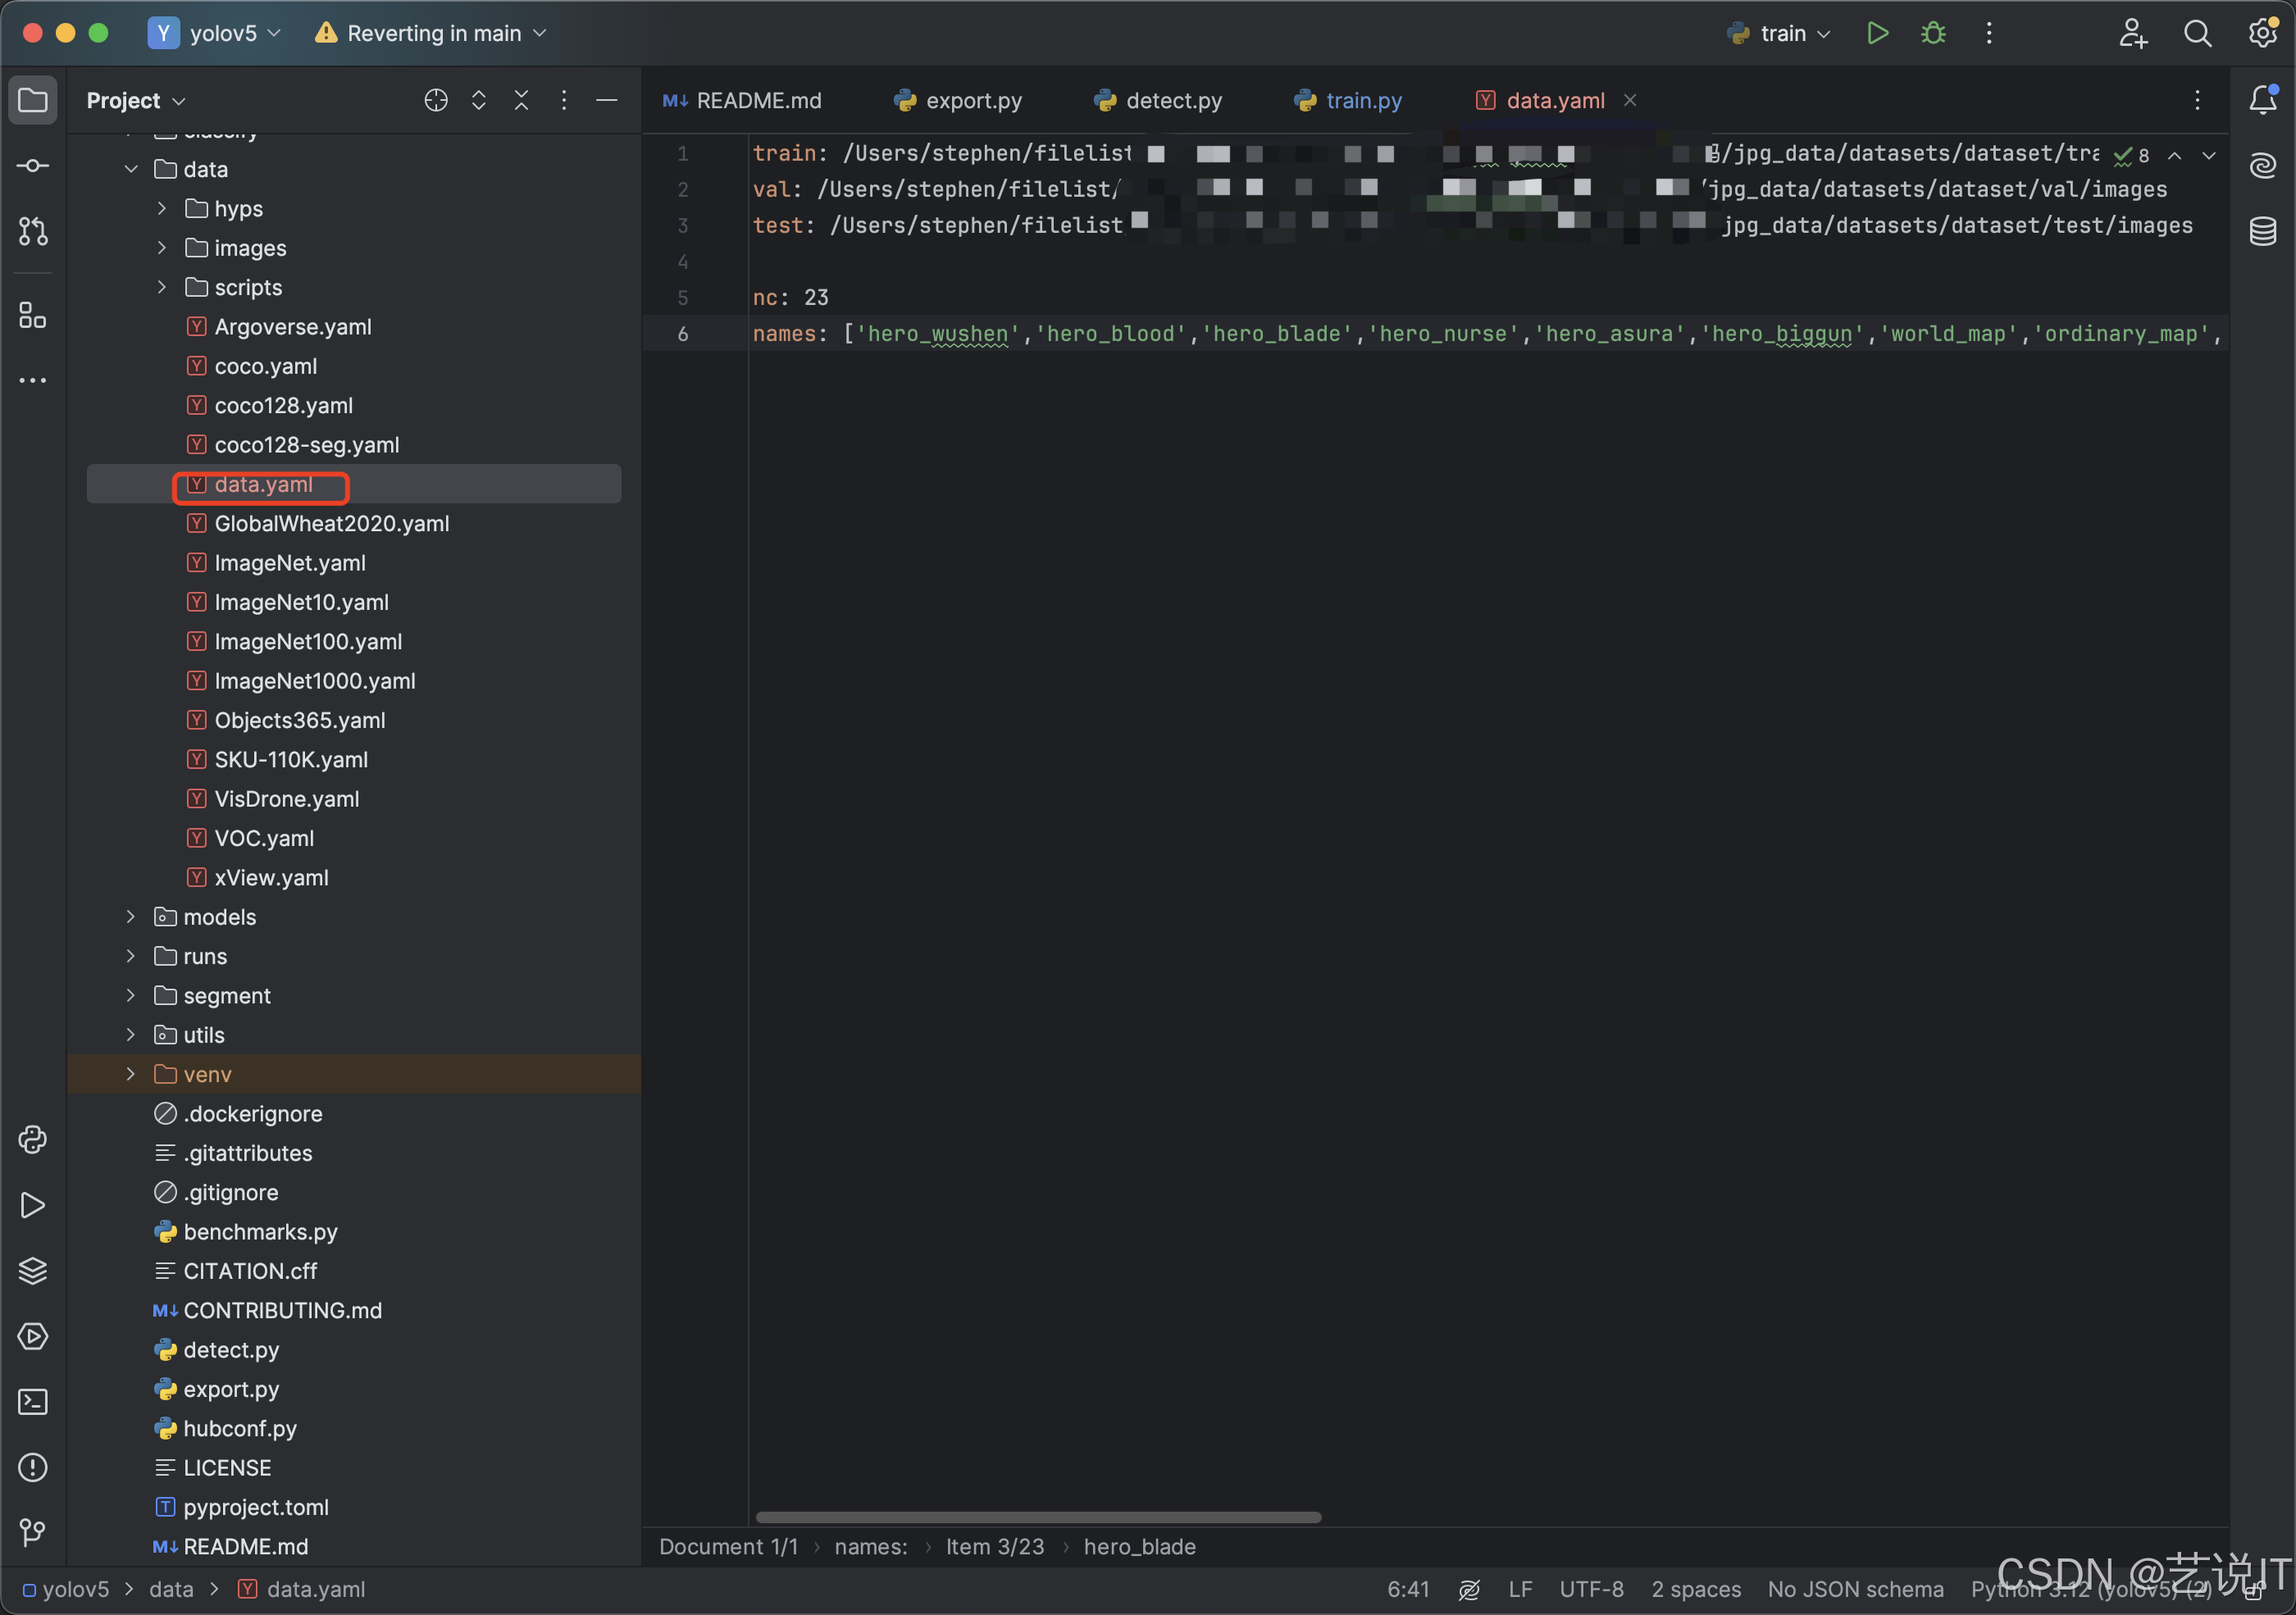Open the Commit tool window icon
Viewport: 2296px width, 1615px height.
32,166
